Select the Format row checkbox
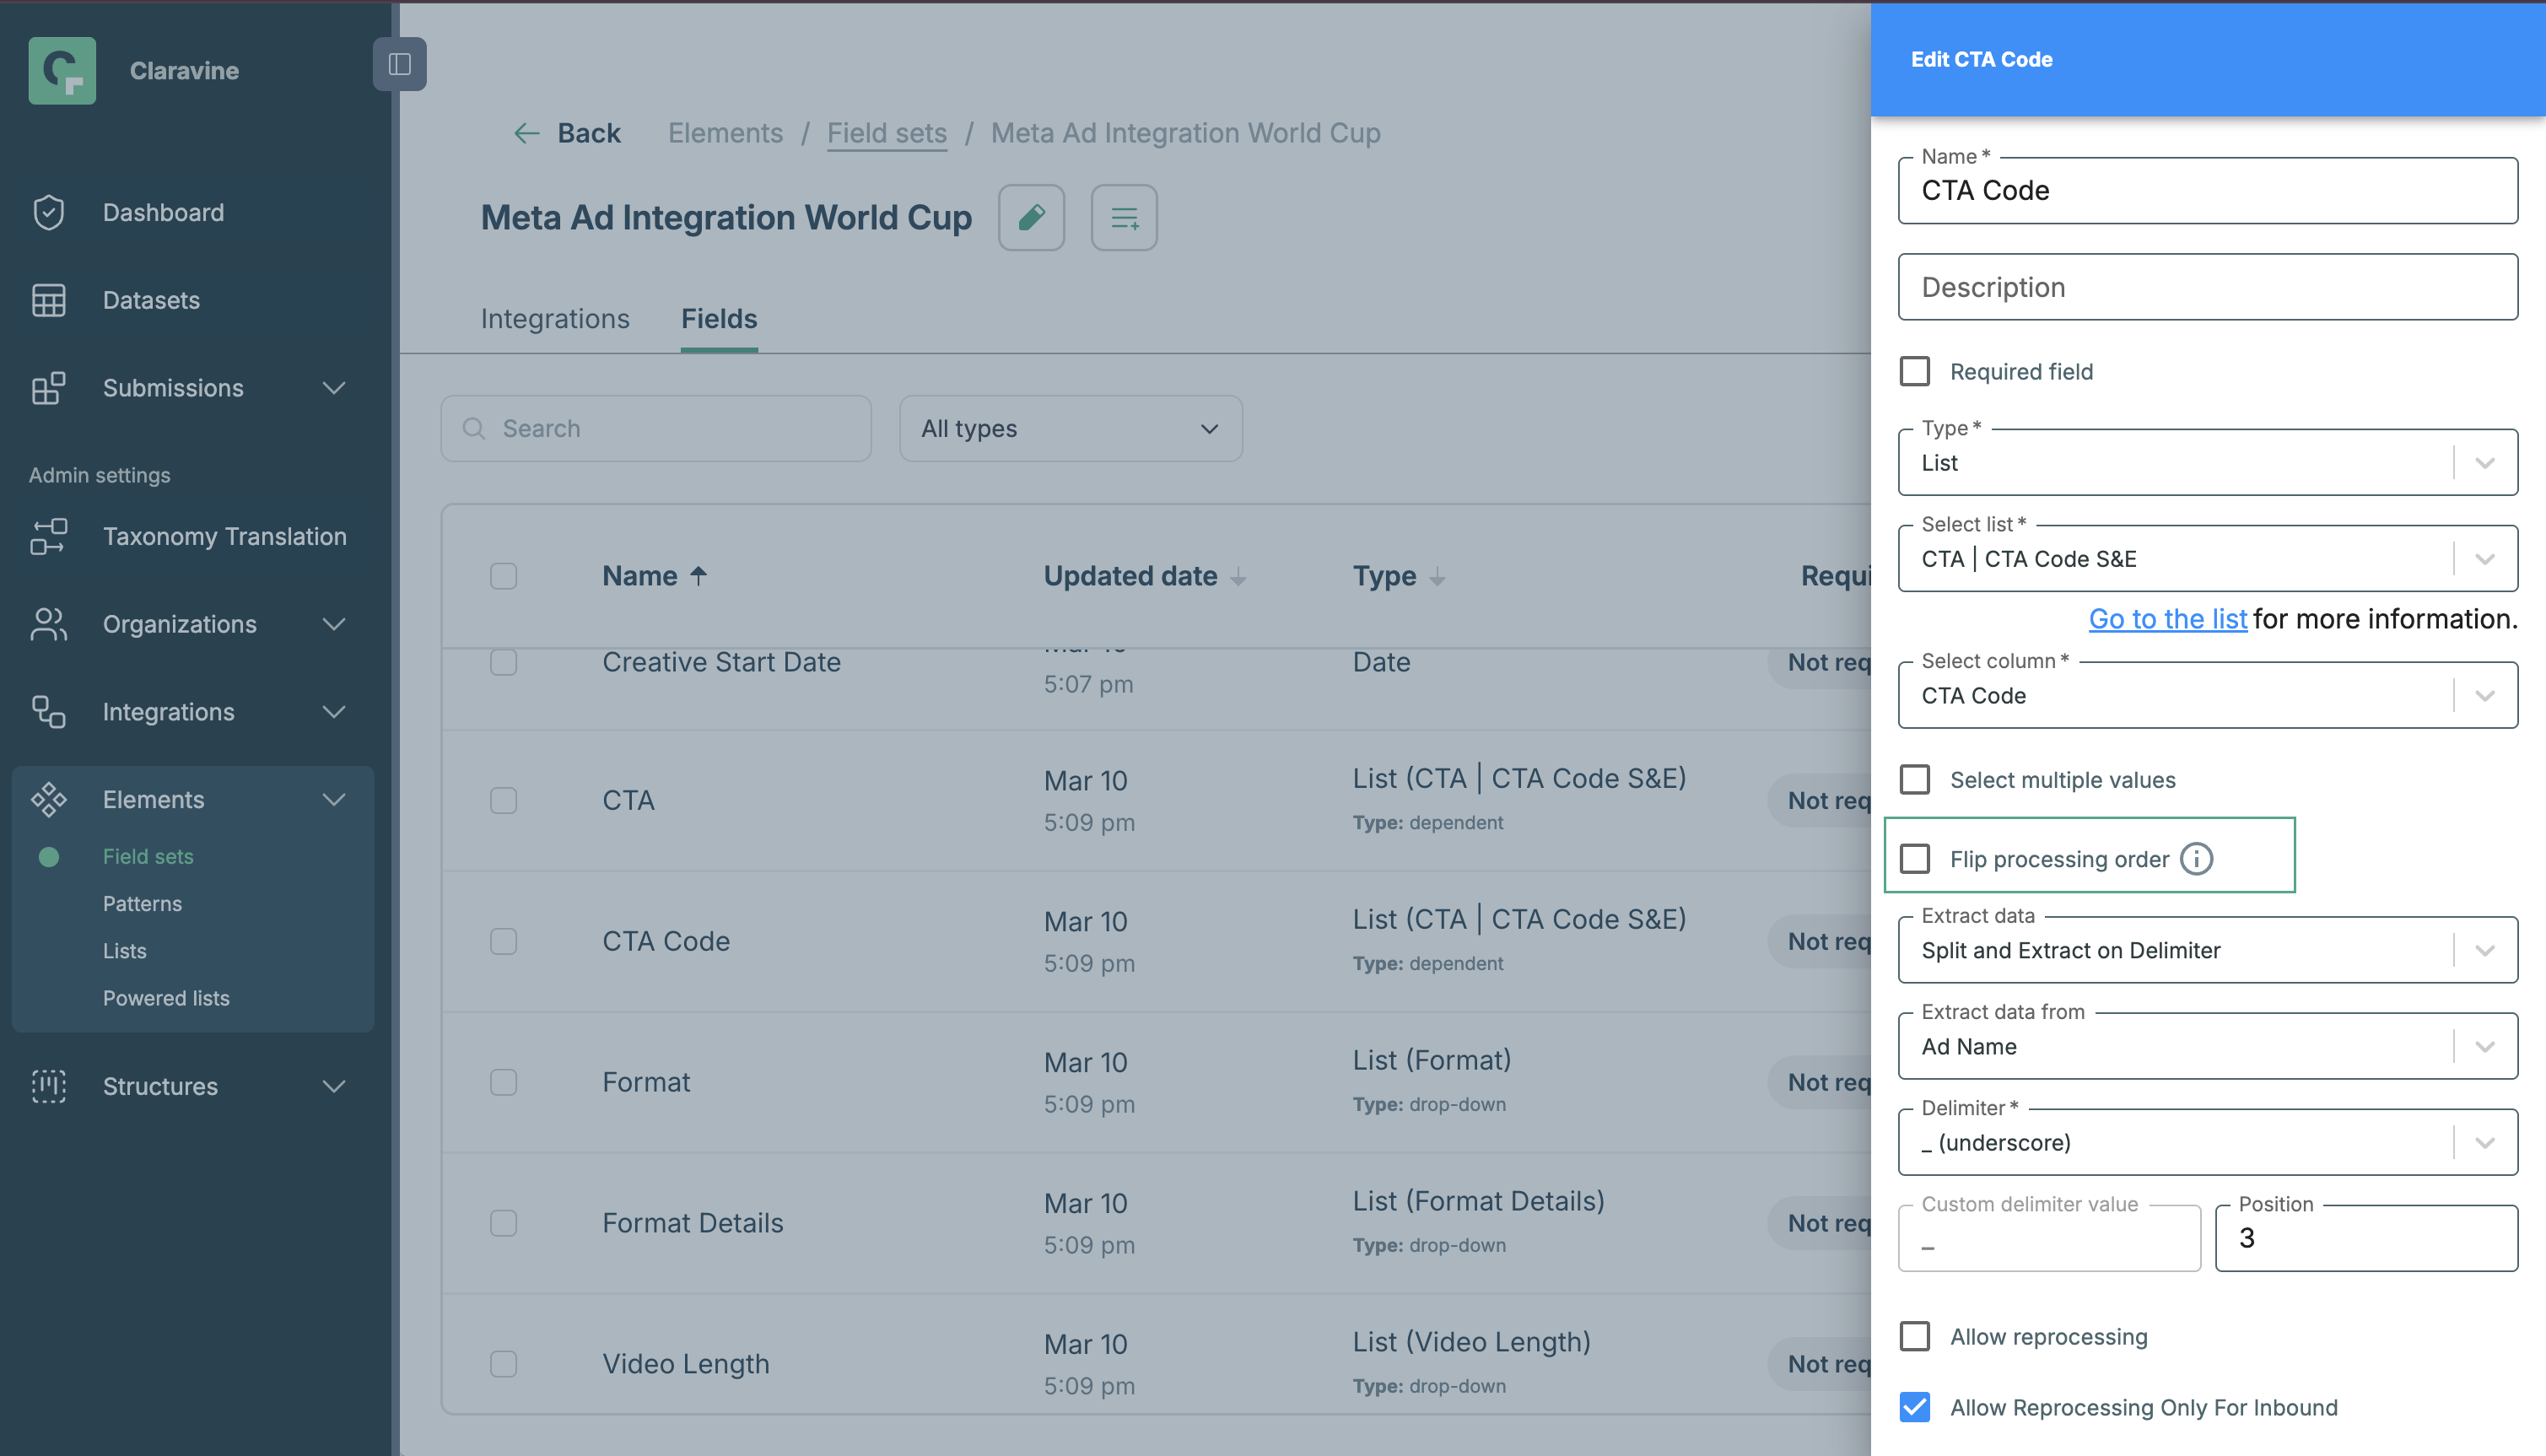Image resolution: width=2546 pixels, height=1456 pixels. pos(503,1082)
